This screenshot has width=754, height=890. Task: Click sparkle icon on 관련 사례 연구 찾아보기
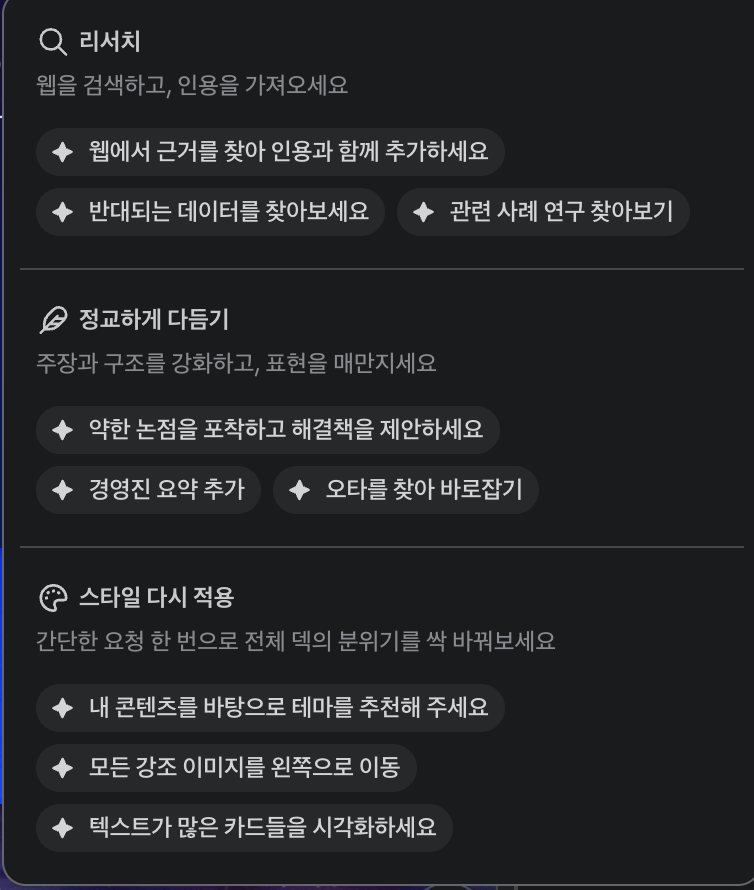tap(423, 212)
